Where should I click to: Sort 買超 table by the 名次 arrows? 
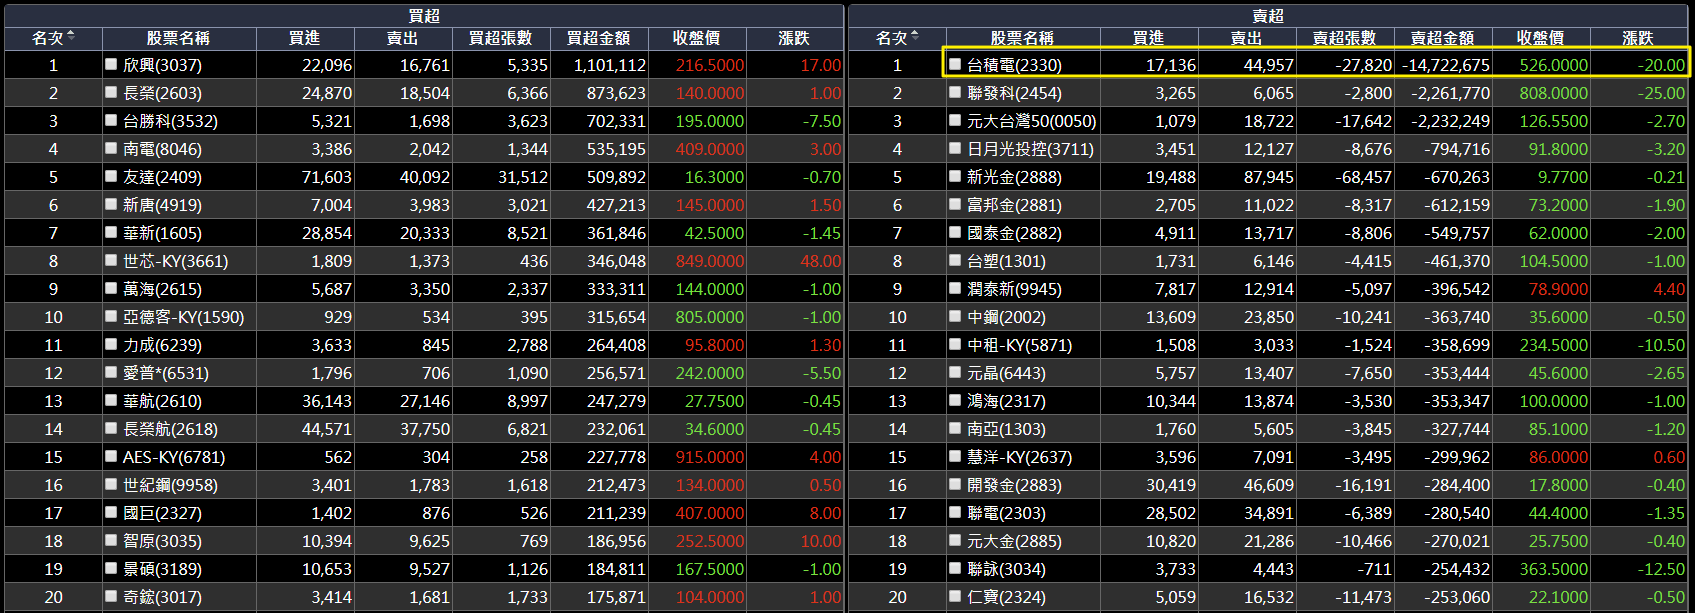click(71, 37)
